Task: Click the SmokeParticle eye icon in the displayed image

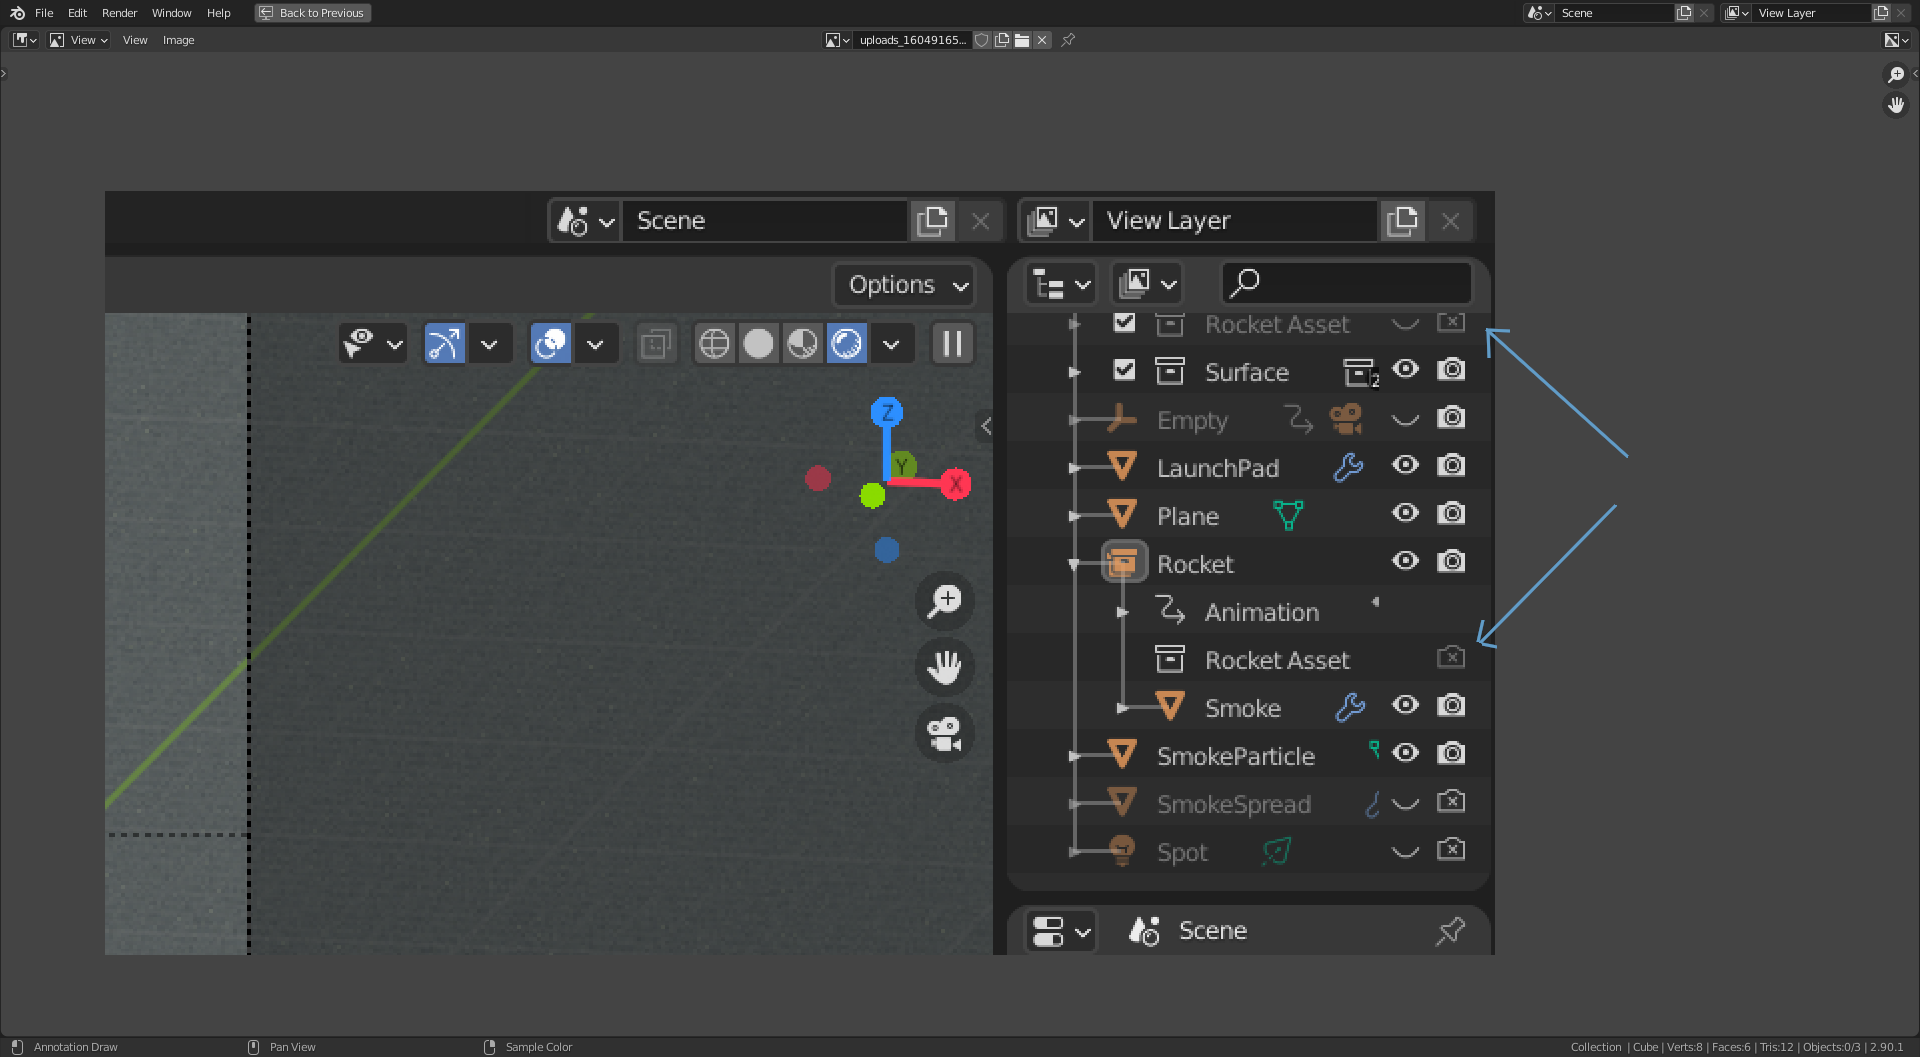Action: [x=1405, y=753]
